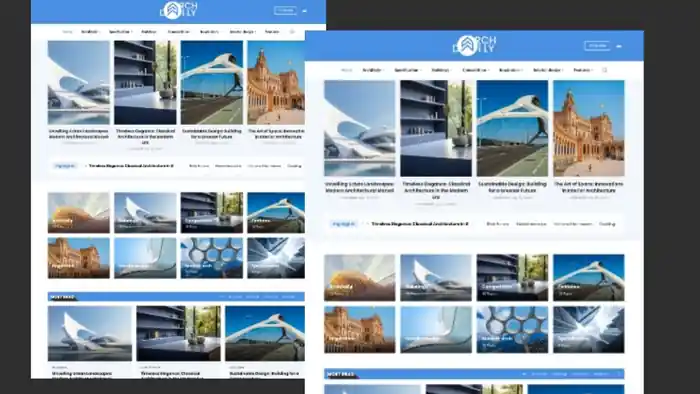Viewport: 700px width, 394px height.
Task: Open the glass skyscraper category tile, front page
Action: (589, 330)
